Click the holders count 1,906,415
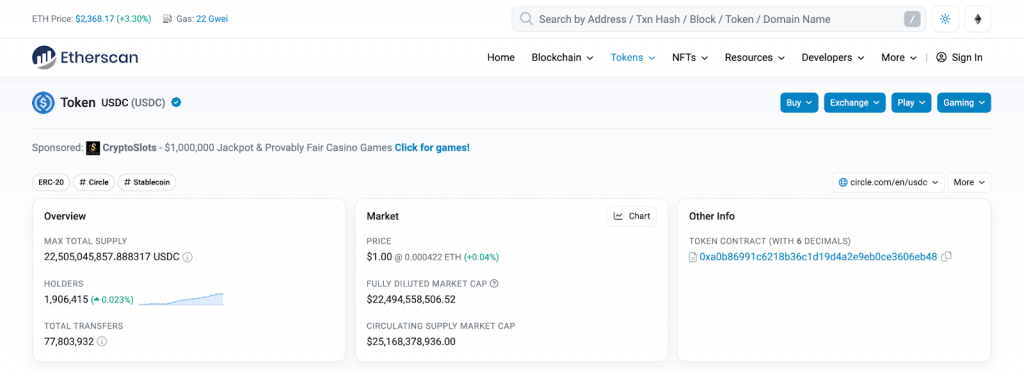1024x371 pixels. (x=66, y=300)
